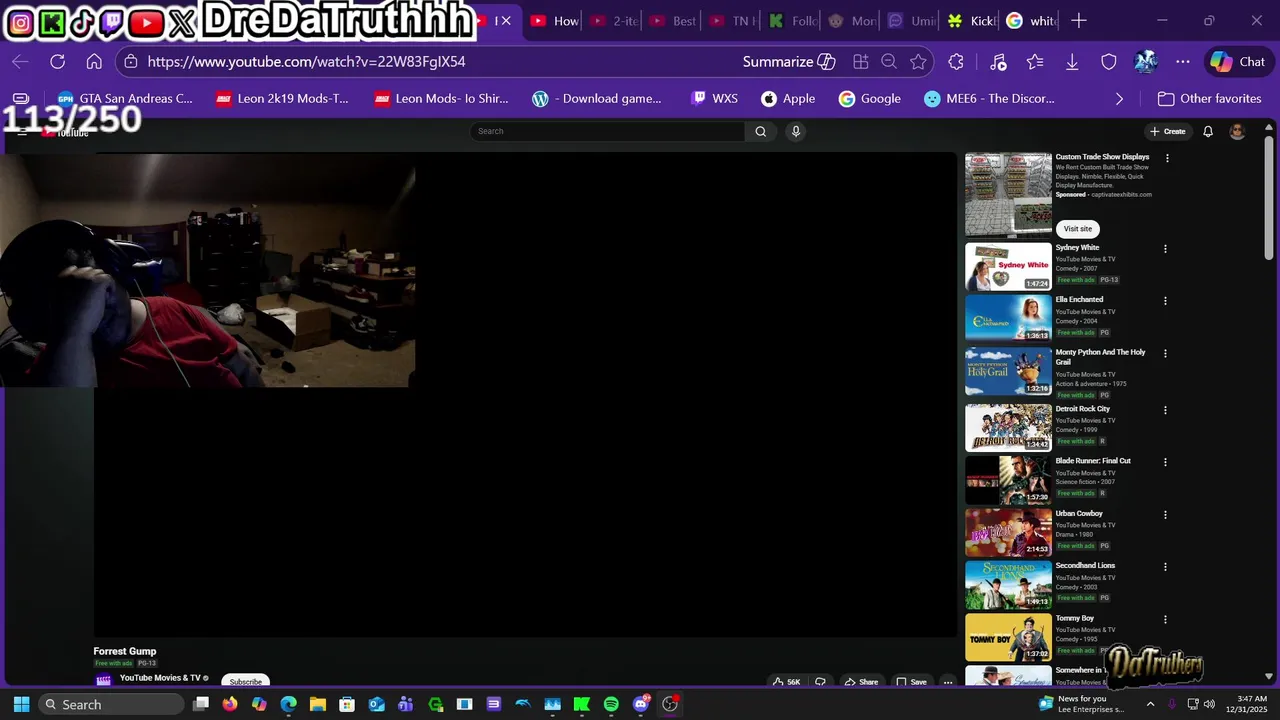Viewport: 1280px width, 720px height.
Task: Open options menu for Custom Trade Show Displays ad
Action: 1167,158
